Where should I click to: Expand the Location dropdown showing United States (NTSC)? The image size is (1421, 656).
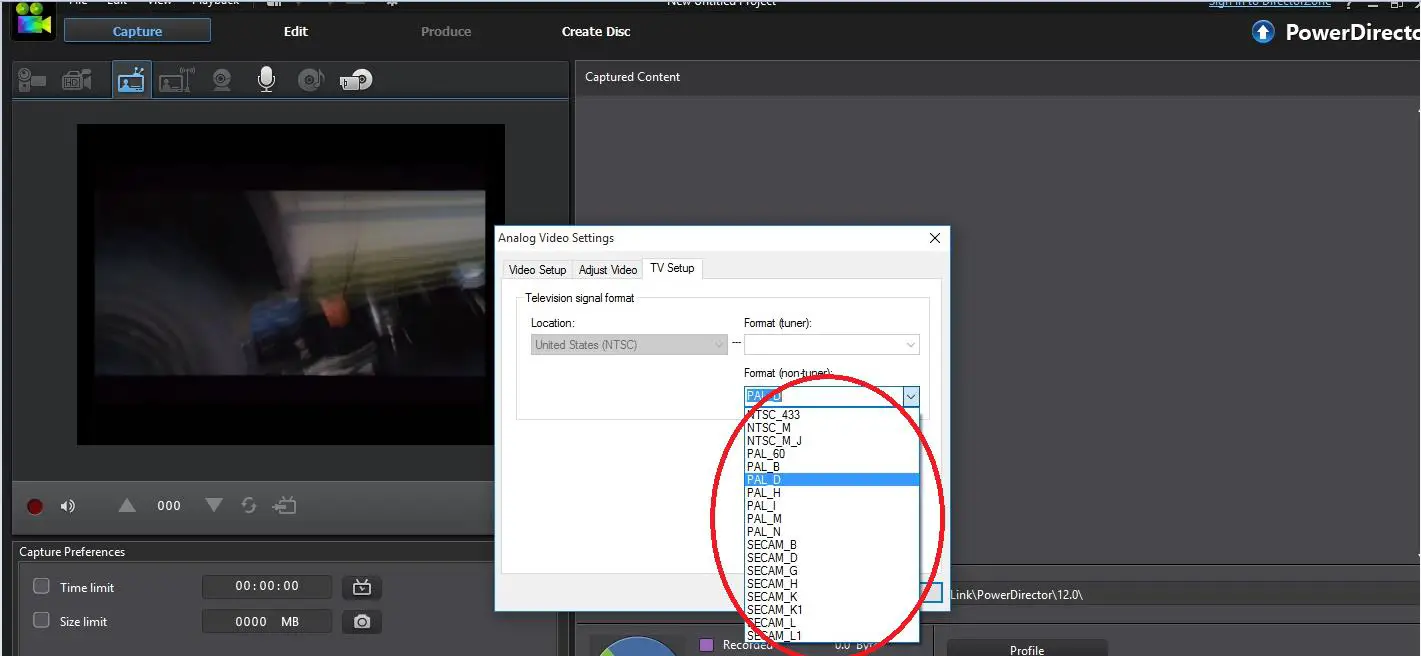pos(718,344)
